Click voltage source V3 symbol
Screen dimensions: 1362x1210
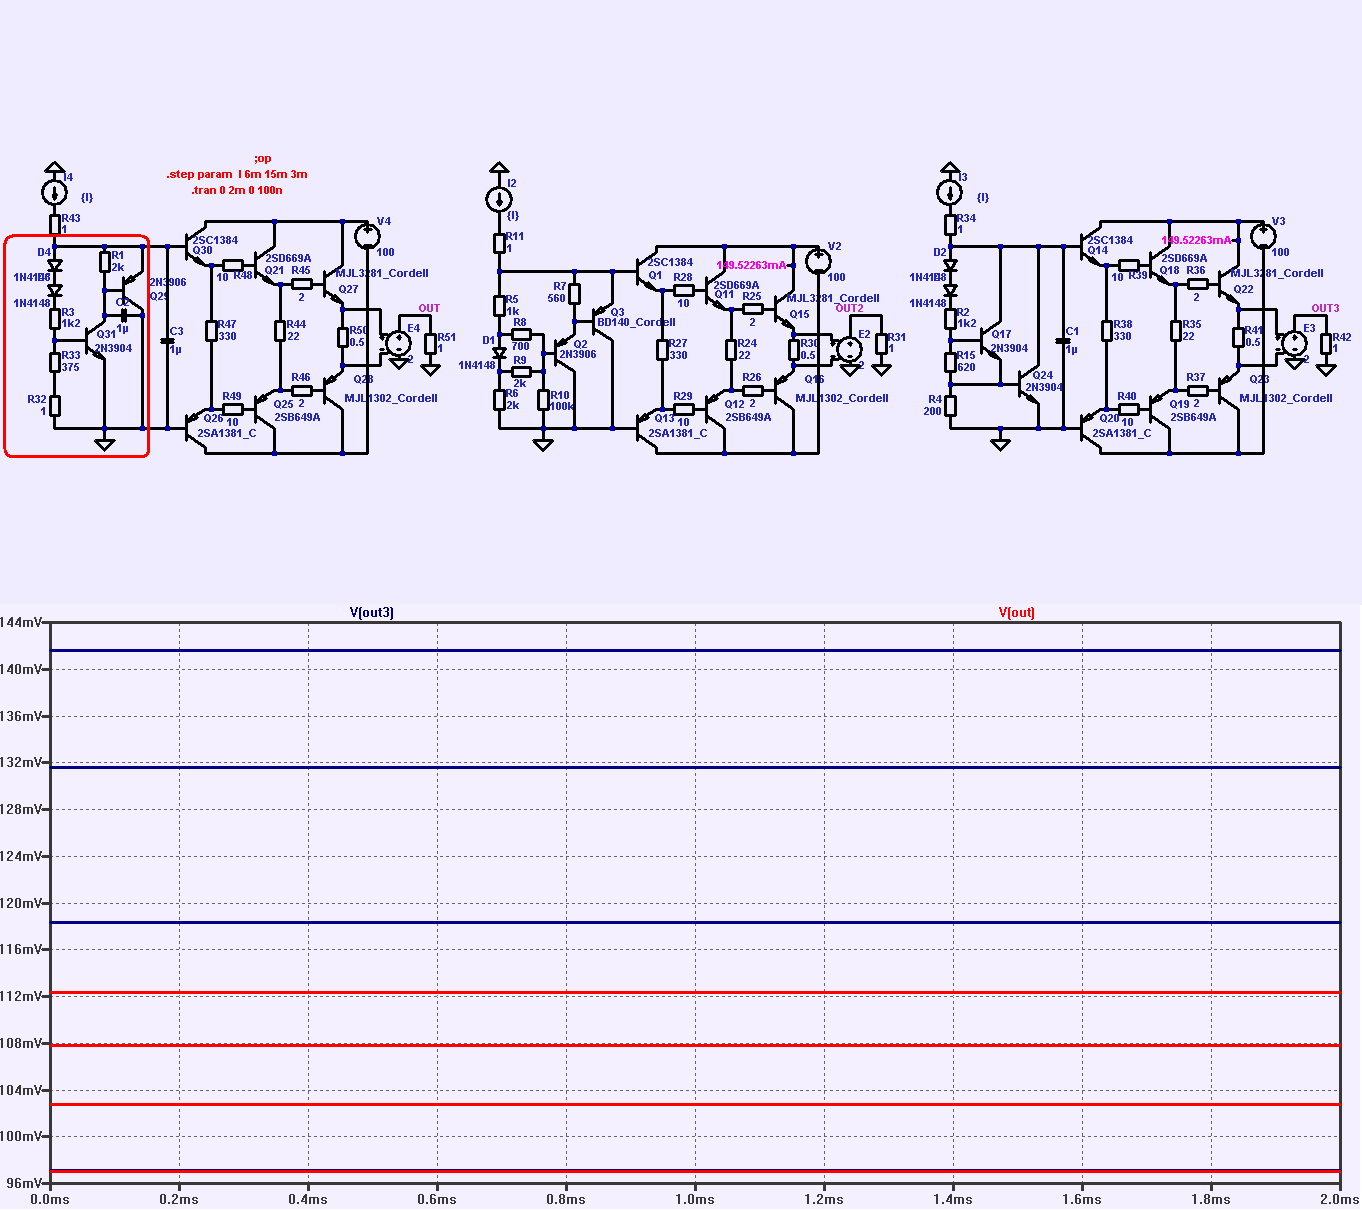(1263, 237)
